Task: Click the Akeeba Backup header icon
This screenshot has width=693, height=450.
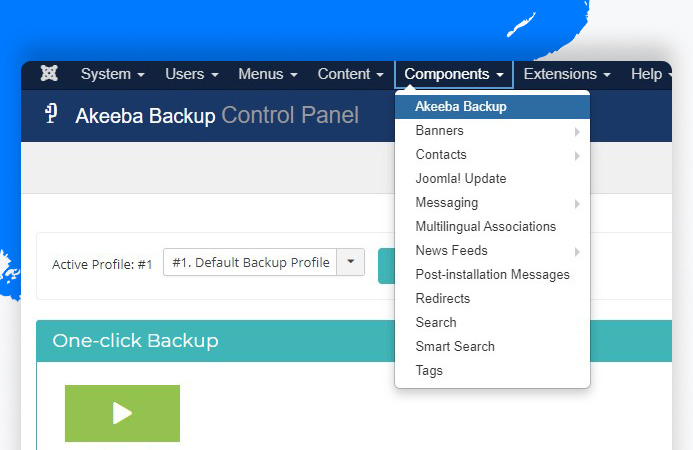Action: [51, 114]
